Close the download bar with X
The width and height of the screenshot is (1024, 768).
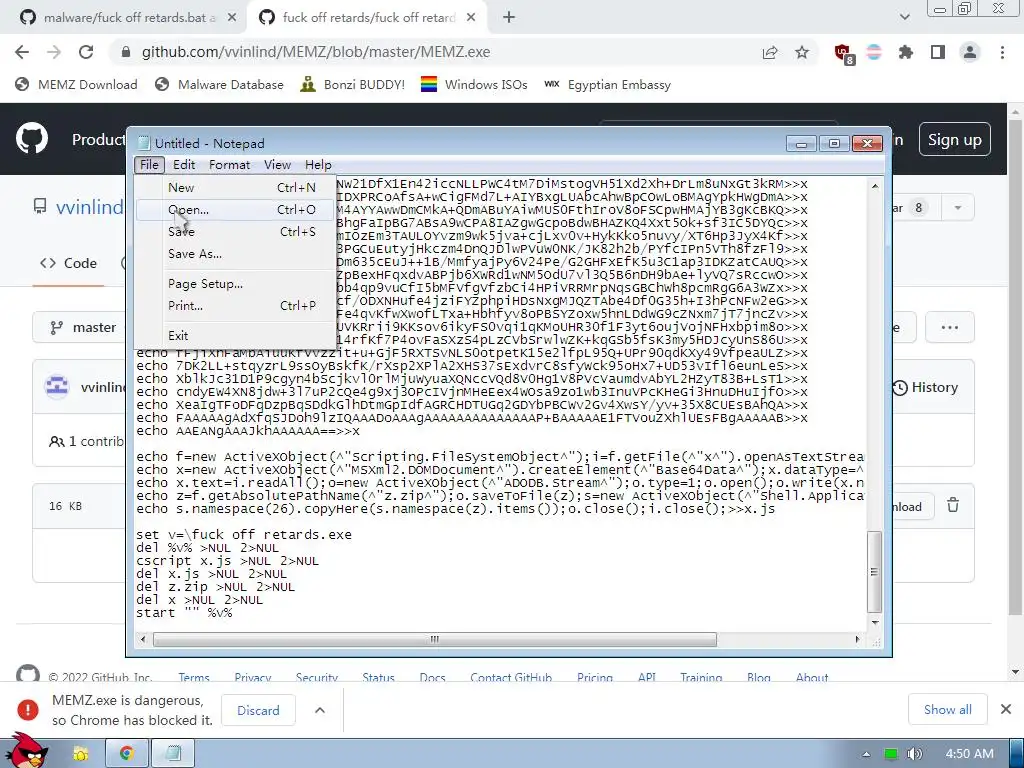pyautogui.click(x=1006, y=709)
